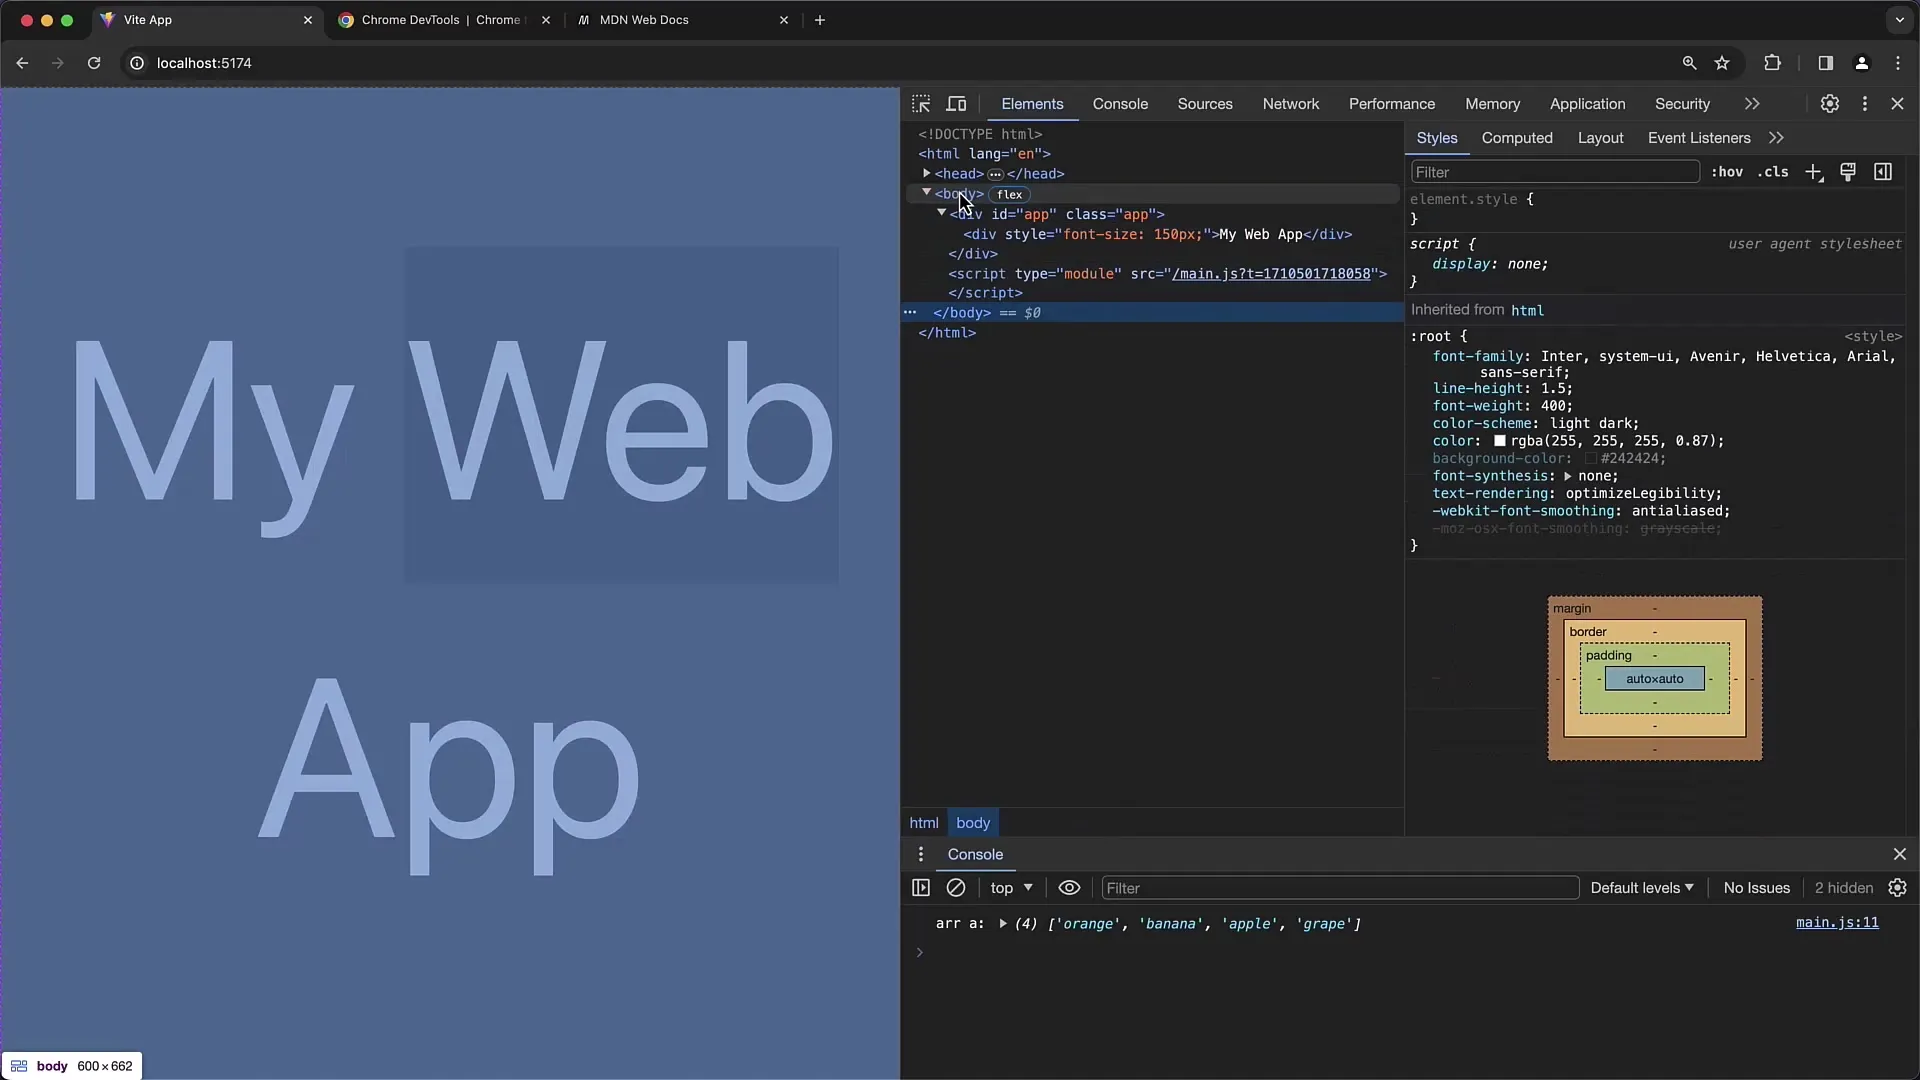Switch to the Memory tab
The image size is (1920, 1080).
click(x=1493, y=104)
